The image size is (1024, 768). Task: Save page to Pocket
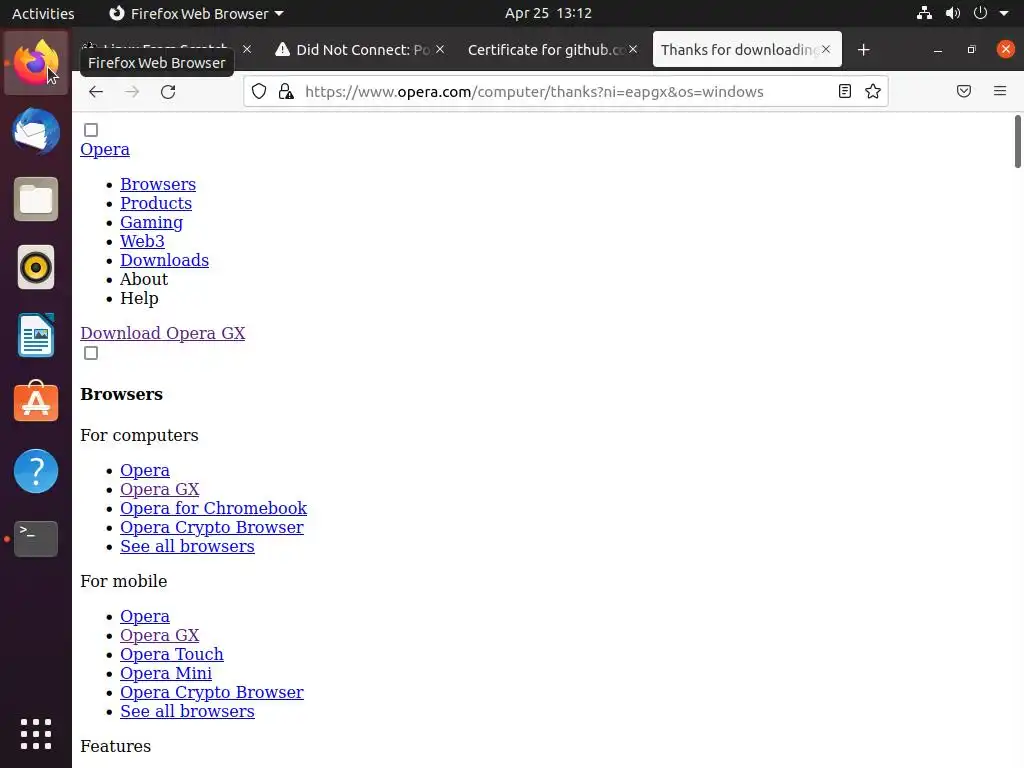(x=964, y=91)
